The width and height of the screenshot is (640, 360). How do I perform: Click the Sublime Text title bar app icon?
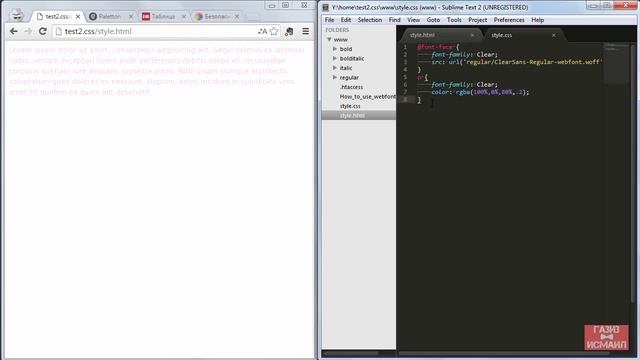(325, 7)
